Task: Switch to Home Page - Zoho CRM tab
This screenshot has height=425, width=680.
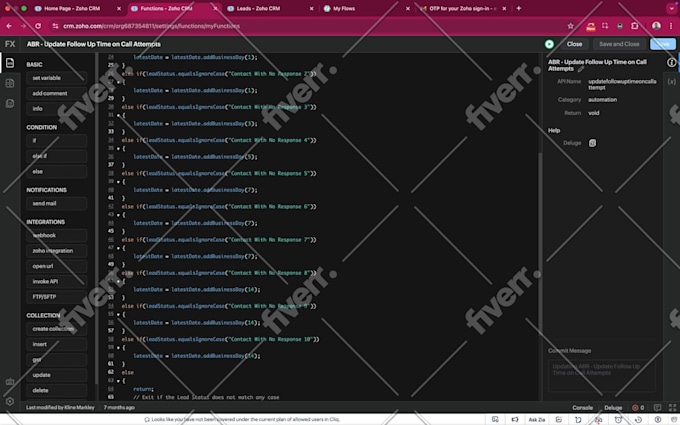Action: click(72, 8)
